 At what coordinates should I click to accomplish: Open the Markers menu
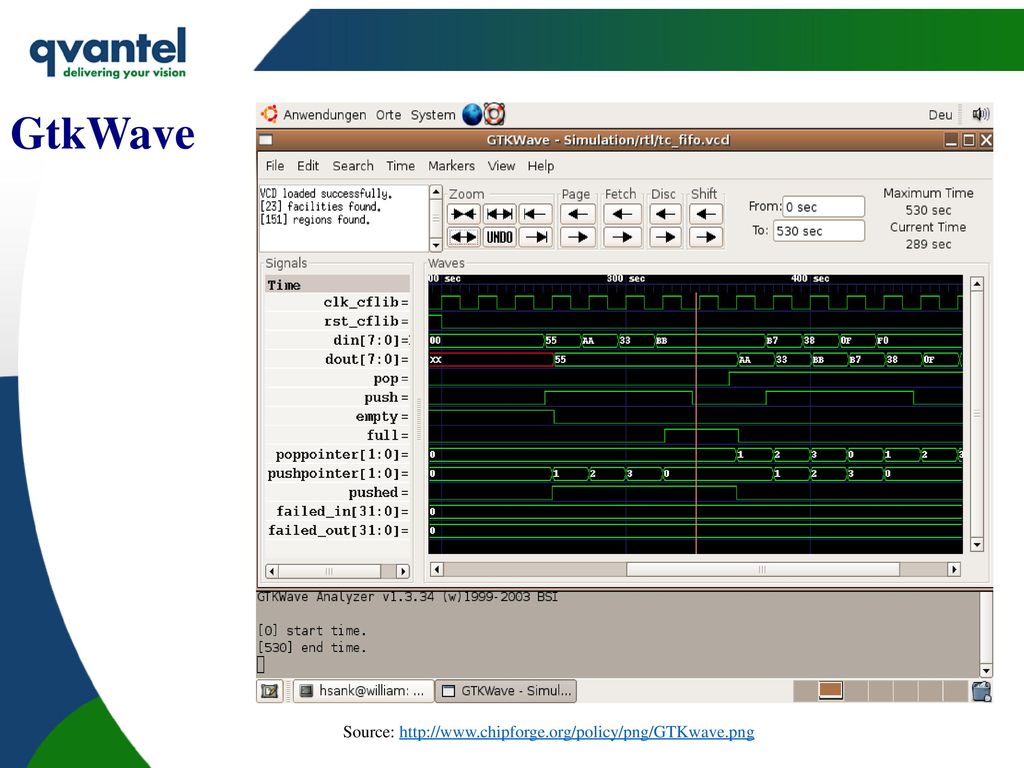(x=451, y=166)
